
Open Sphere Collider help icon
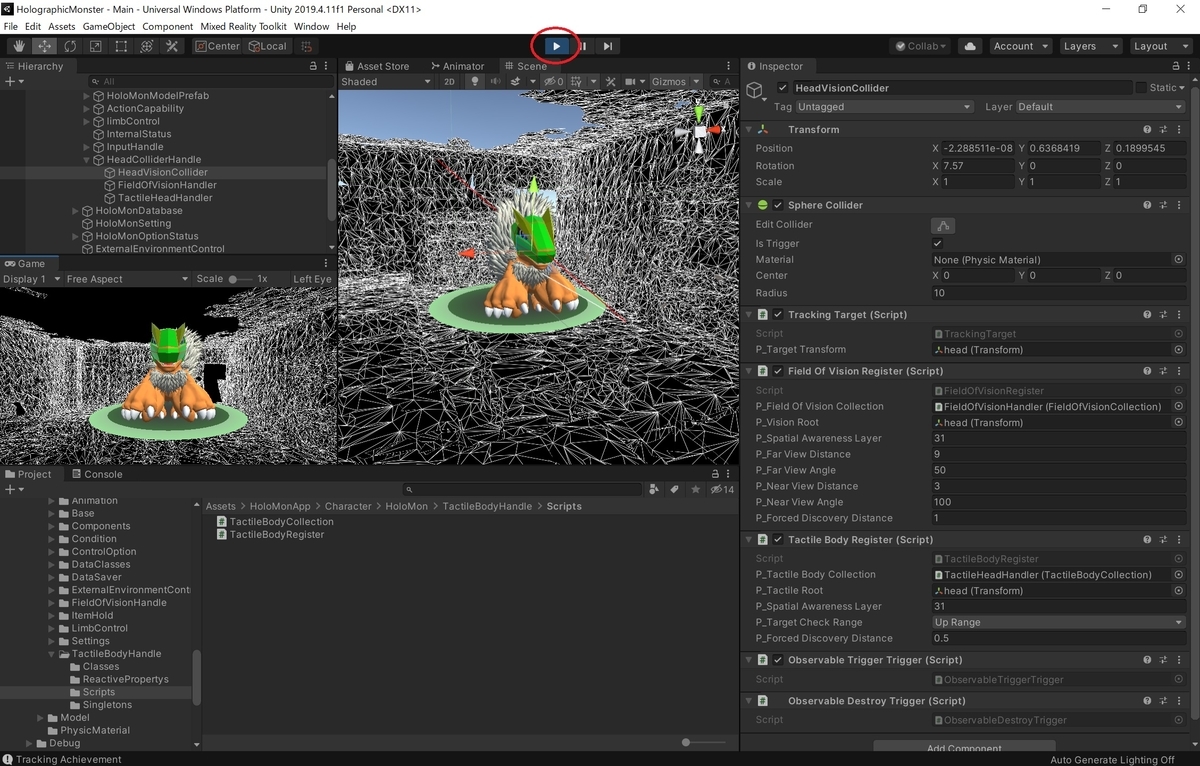point(1148,205)
